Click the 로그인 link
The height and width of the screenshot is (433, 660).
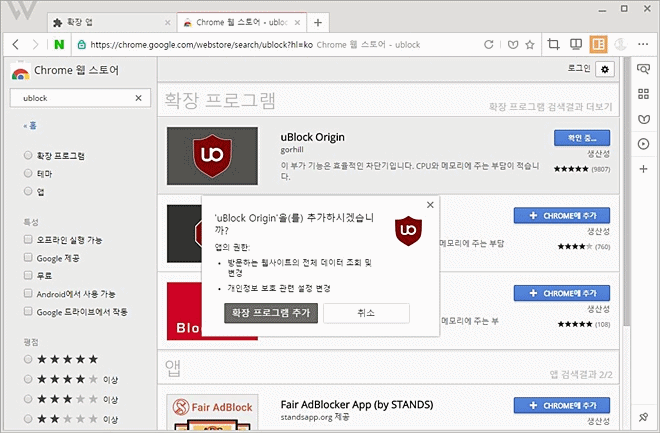click(x=579, y=68)
